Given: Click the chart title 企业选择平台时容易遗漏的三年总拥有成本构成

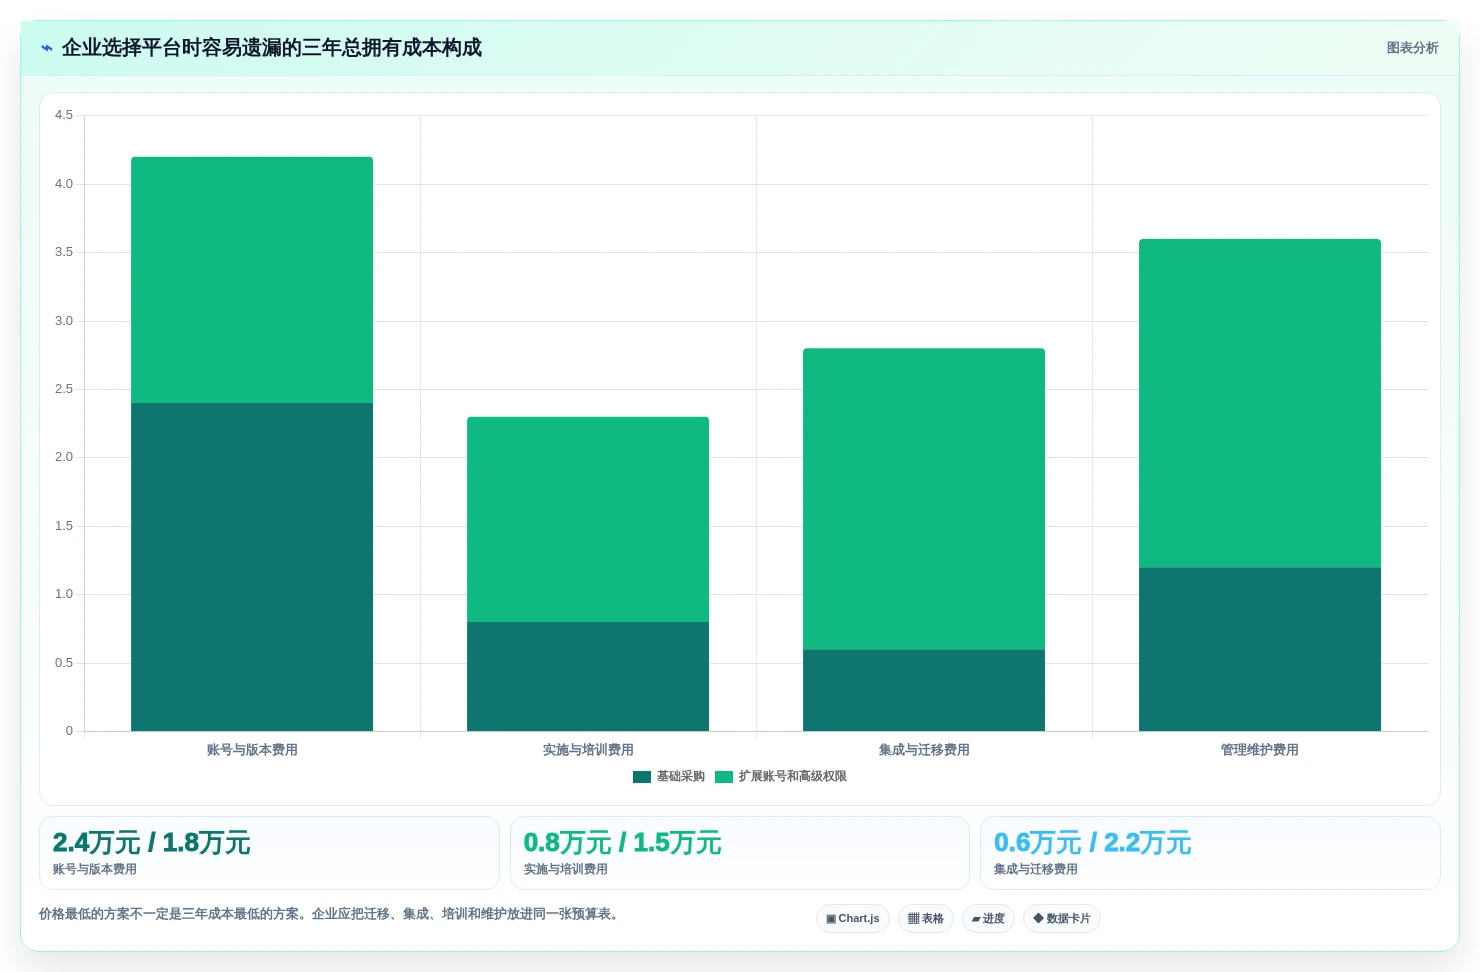Looking at the screenshot, I should click(272, 48).
